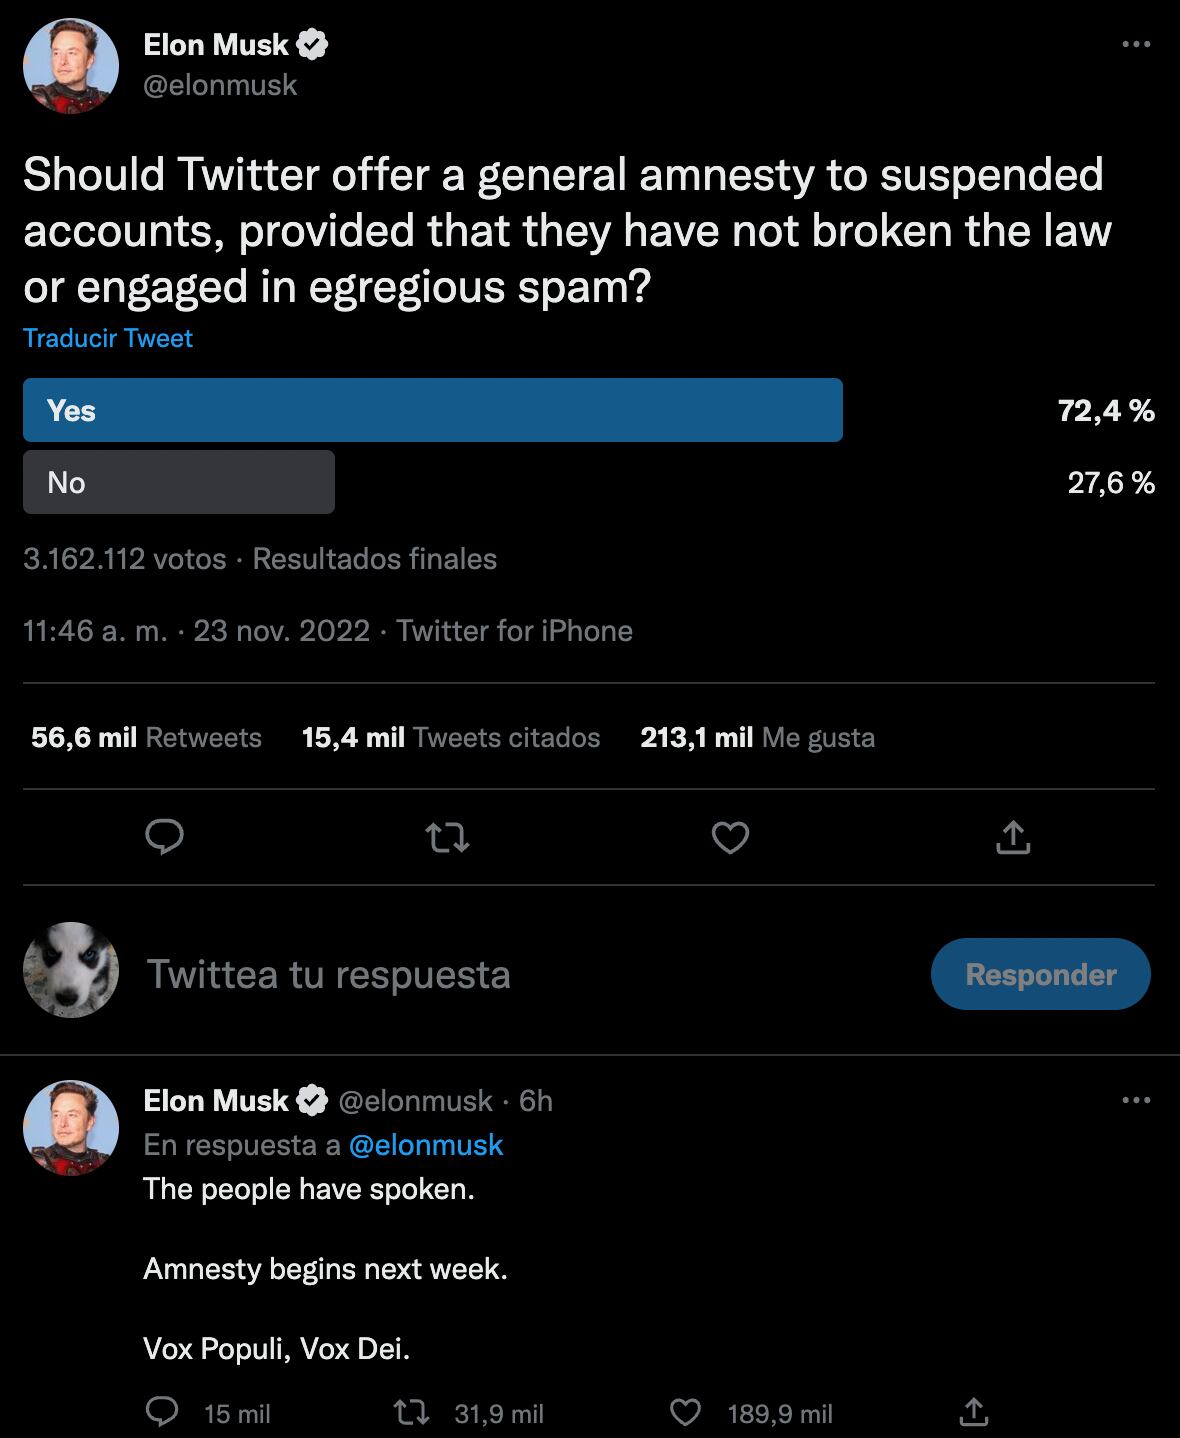
Task: Open more options on reply tweet
Action: [x=1135, y=1100]
